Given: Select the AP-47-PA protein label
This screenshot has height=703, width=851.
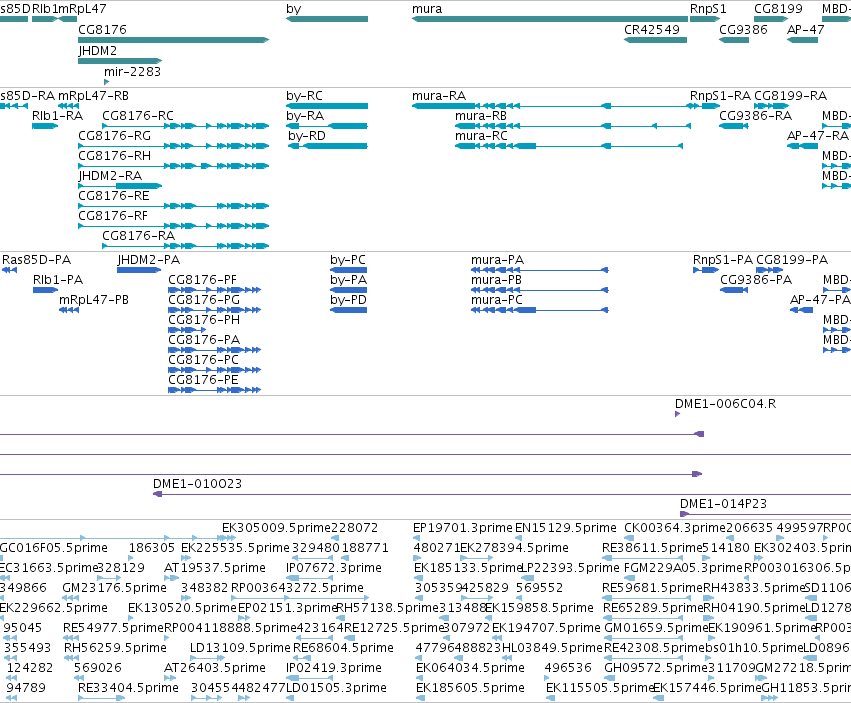Looking at the screenshot, I should [820, 300].
